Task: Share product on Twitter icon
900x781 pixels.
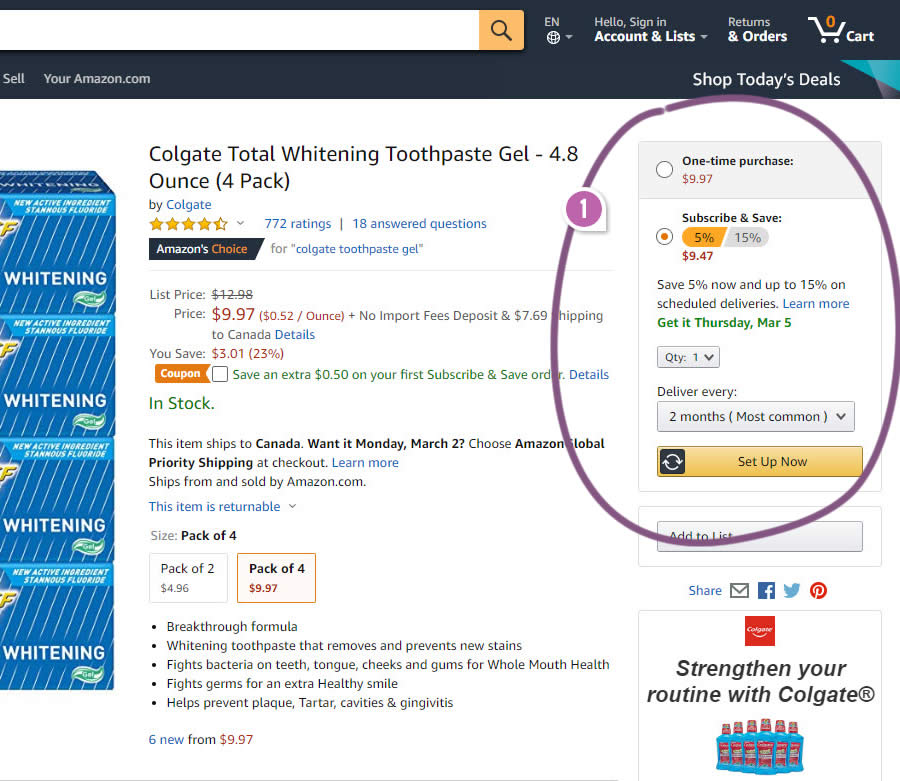Action: pyautogui.click(x=792, y=591)
